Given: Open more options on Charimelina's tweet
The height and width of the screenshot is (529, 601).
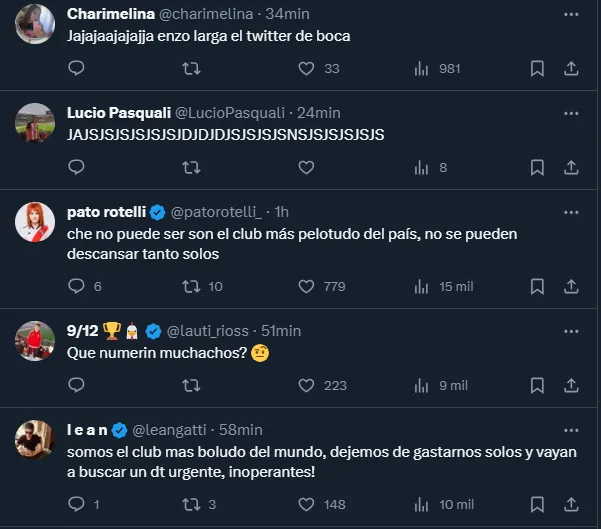Looking at the screenshot, I should (x=571, y=15).
